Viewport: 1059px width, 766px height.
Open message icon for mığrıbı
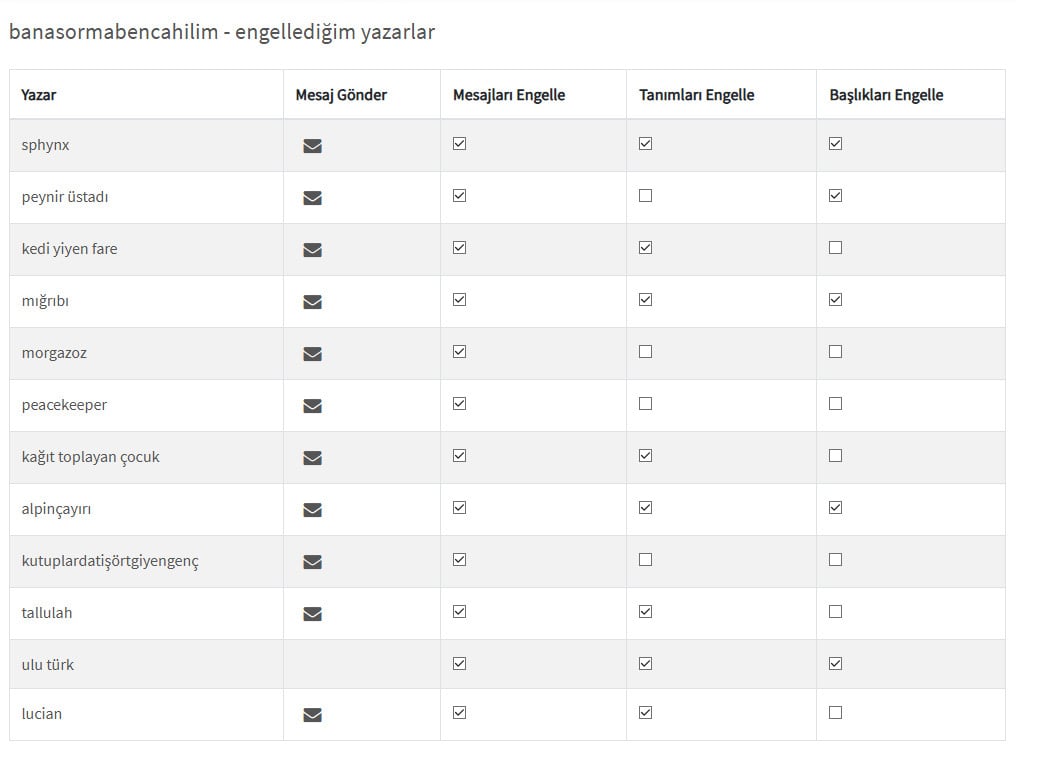click(312, 302)
